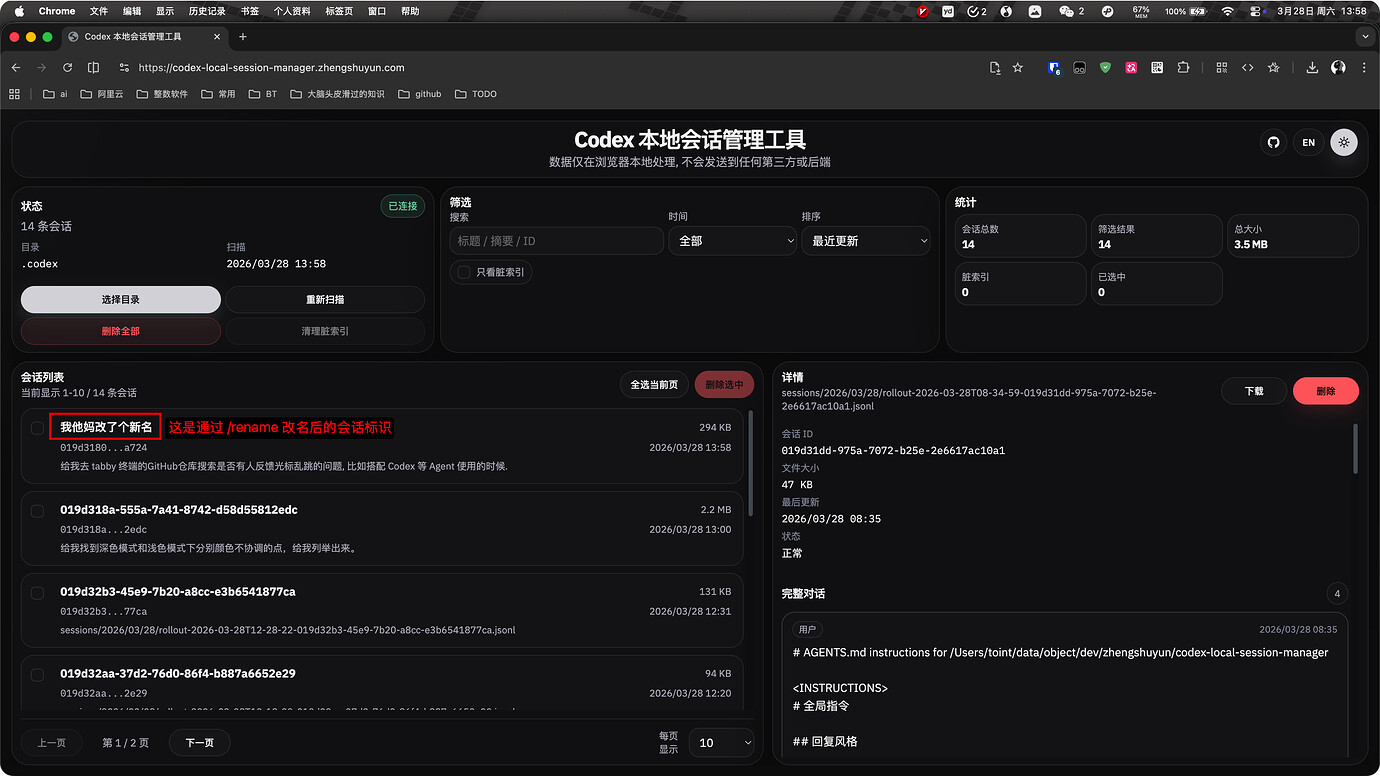Screen dimensions: 1380x776
Task: Open the 每页显示 dropdown showing 10
Action: click(721, 743)
